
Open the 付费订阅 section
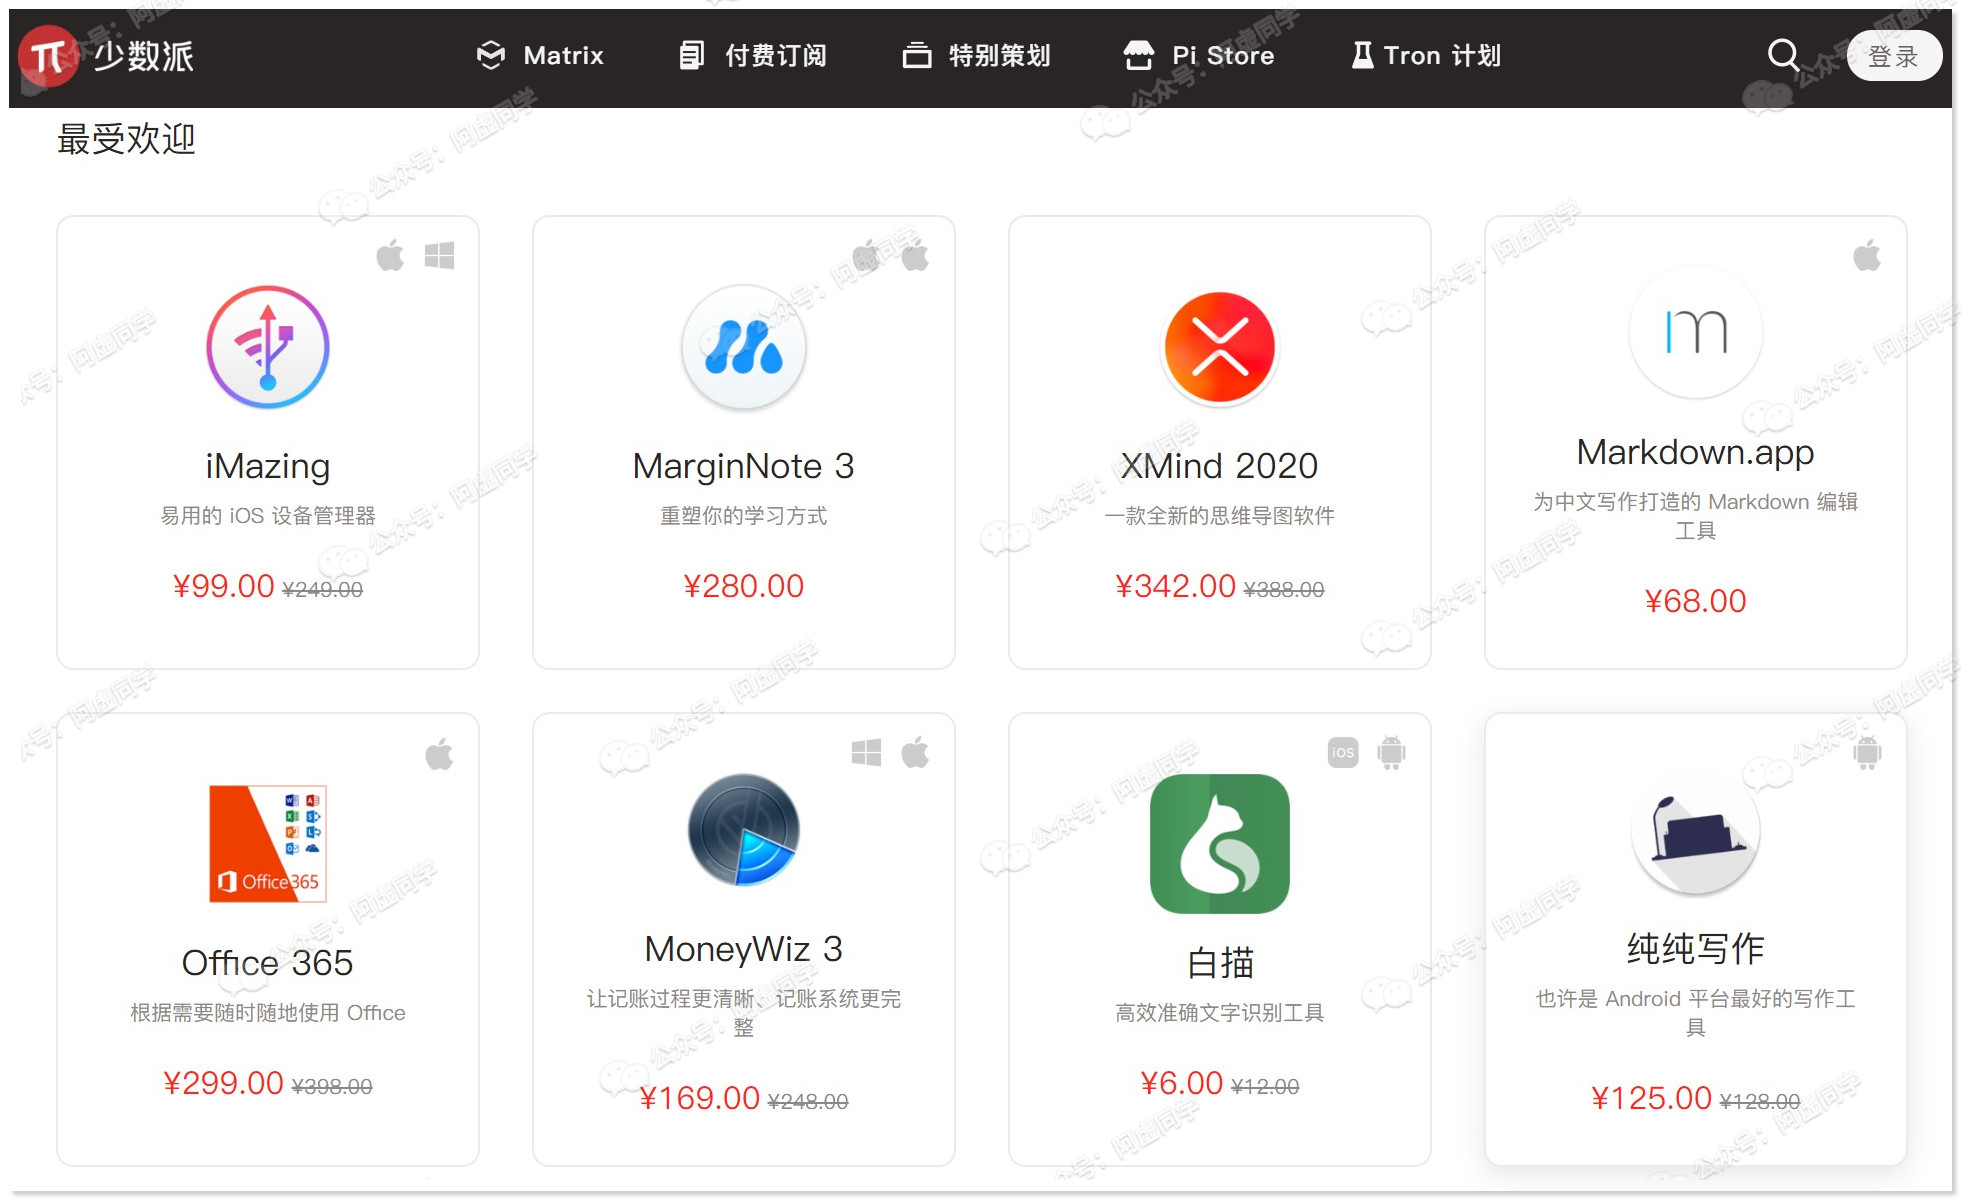point(752,56)
